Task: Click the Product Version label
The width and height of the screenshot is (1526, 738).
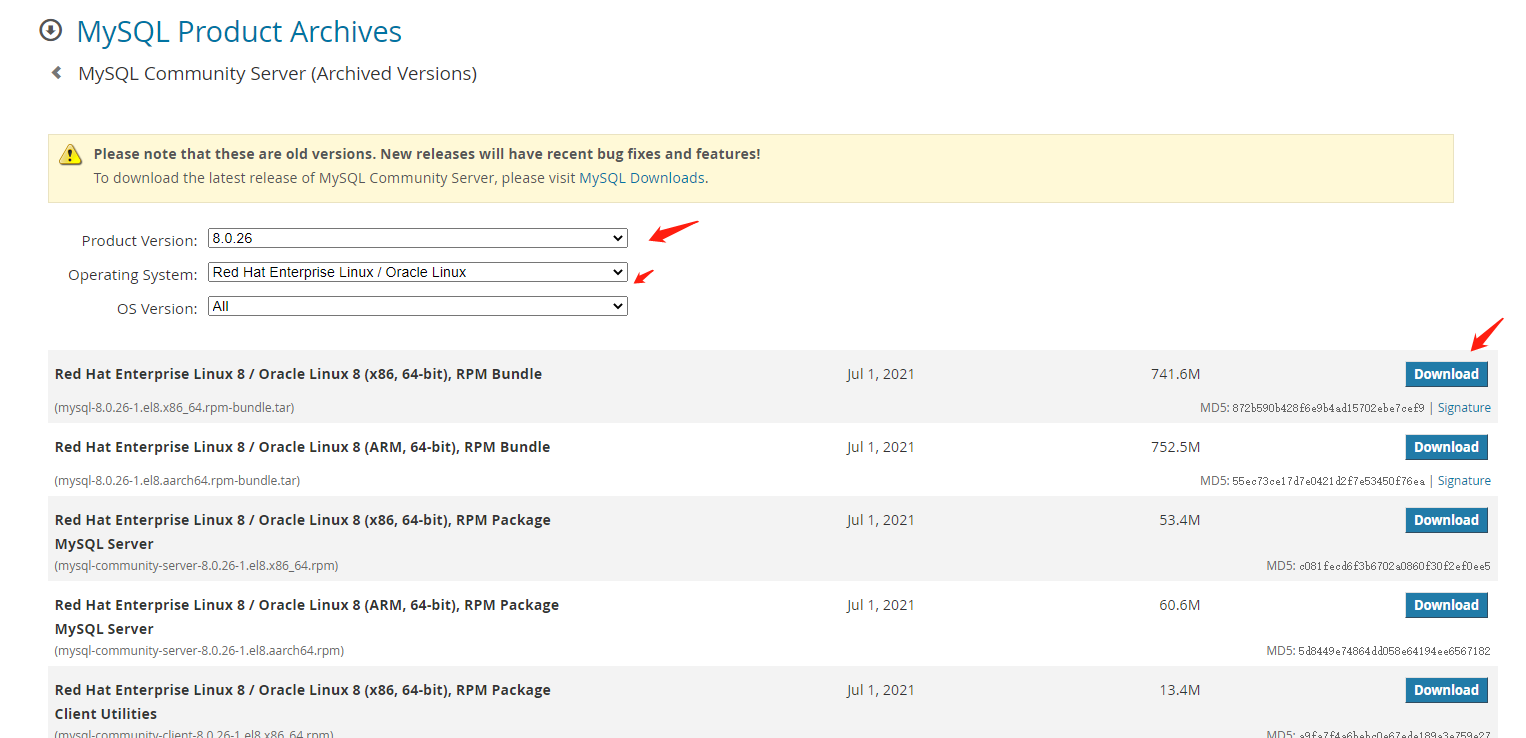Action: [140, 240]
